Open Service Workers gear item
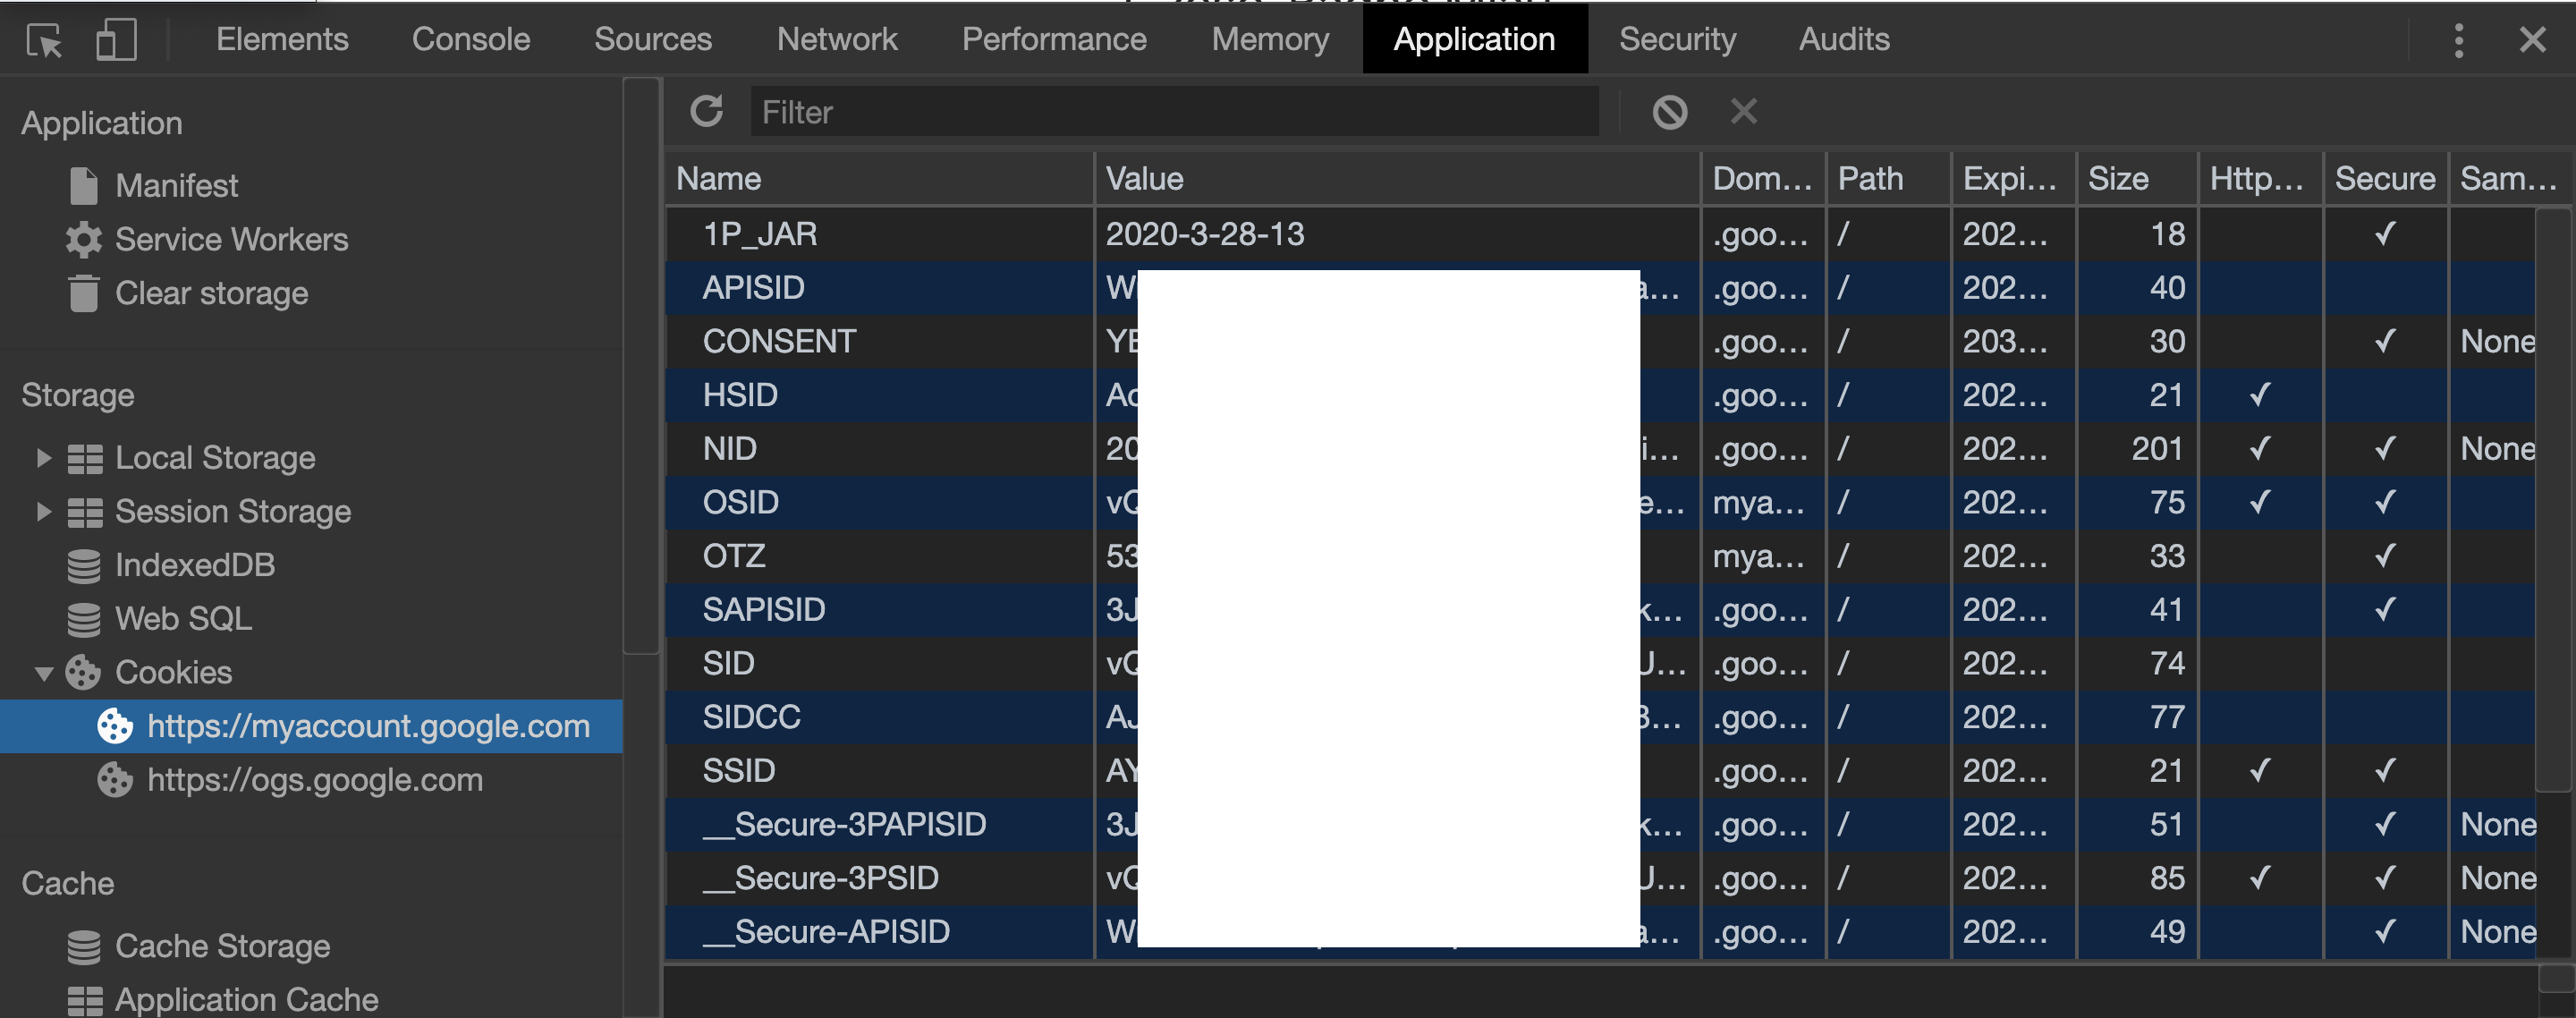The height and width of the screenshot is (1018, 2576). point(231,239)
